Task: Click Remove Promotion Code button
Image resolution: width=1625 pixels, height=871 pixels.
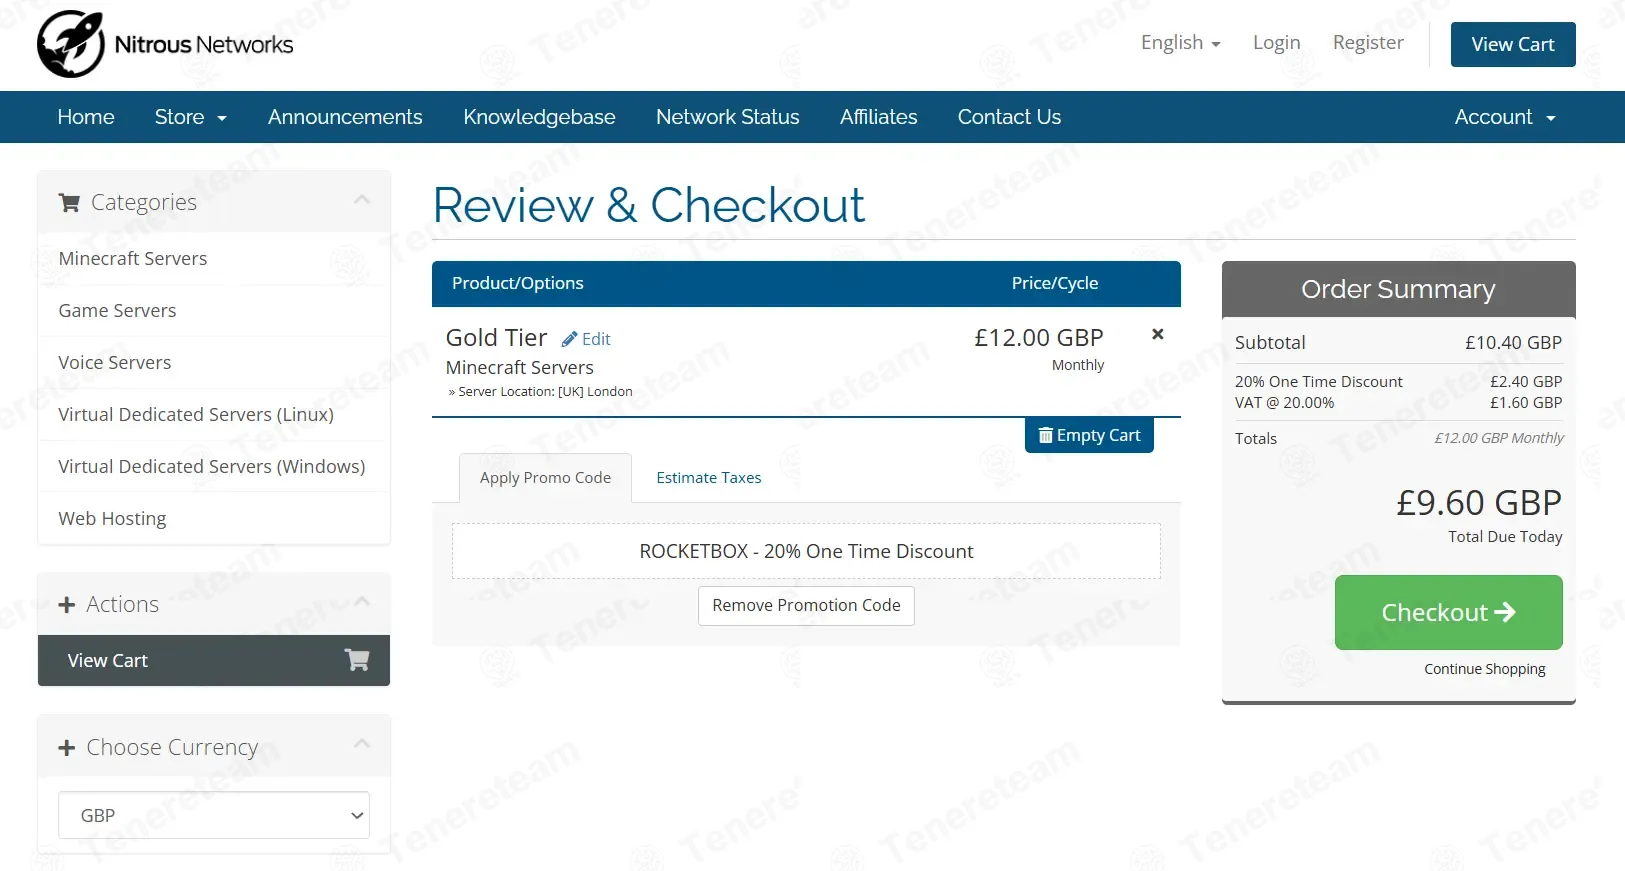Action: point(806,605)
